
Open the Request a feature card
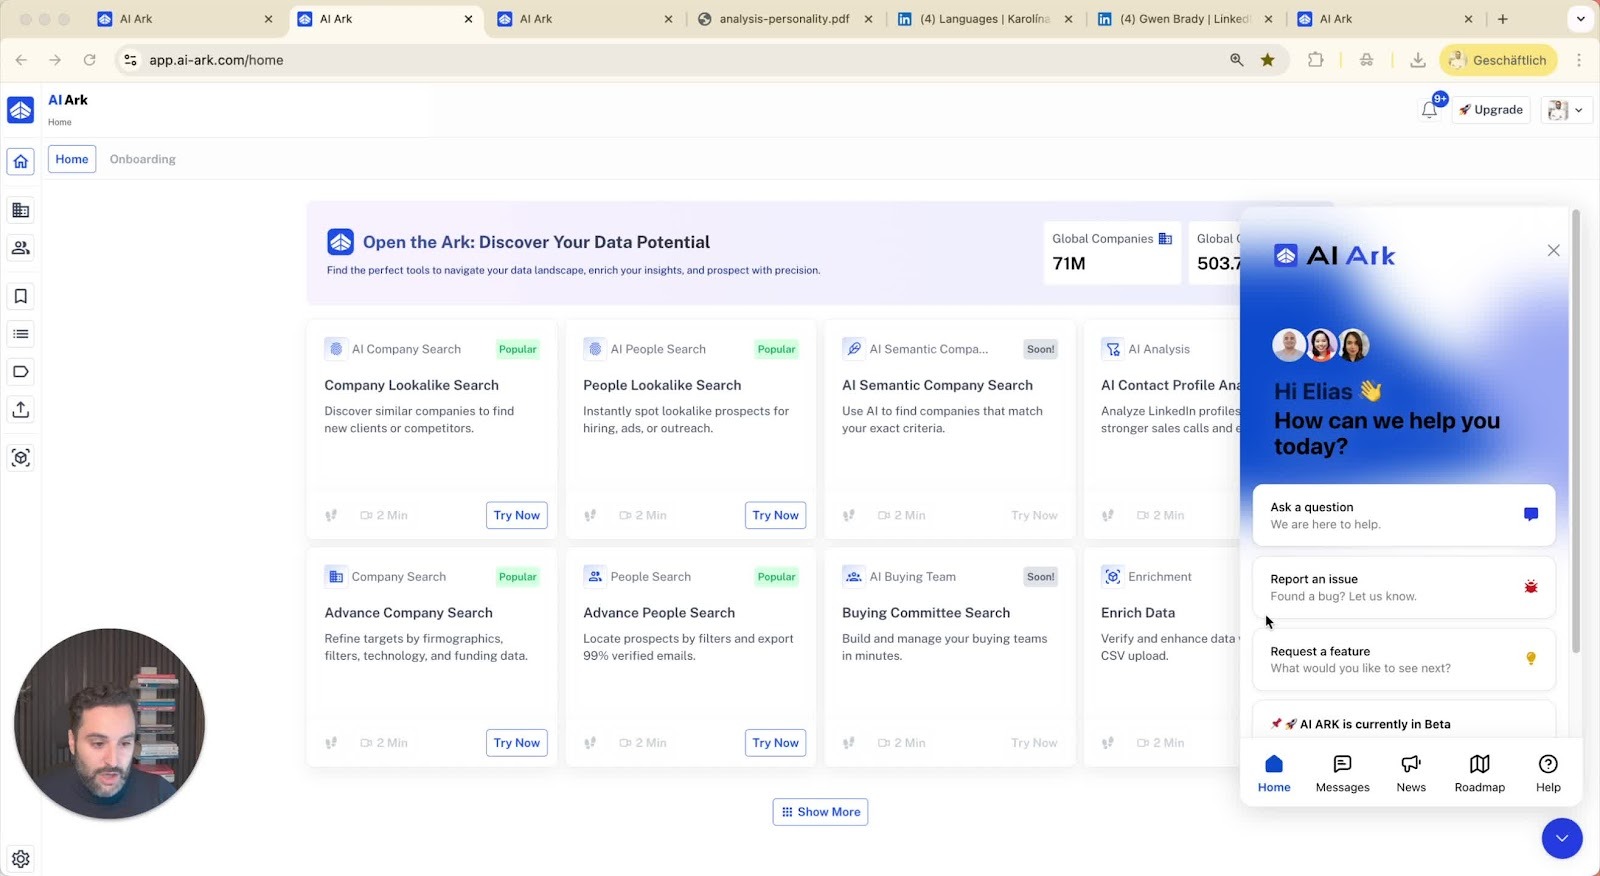click(x=1404, y=659)
